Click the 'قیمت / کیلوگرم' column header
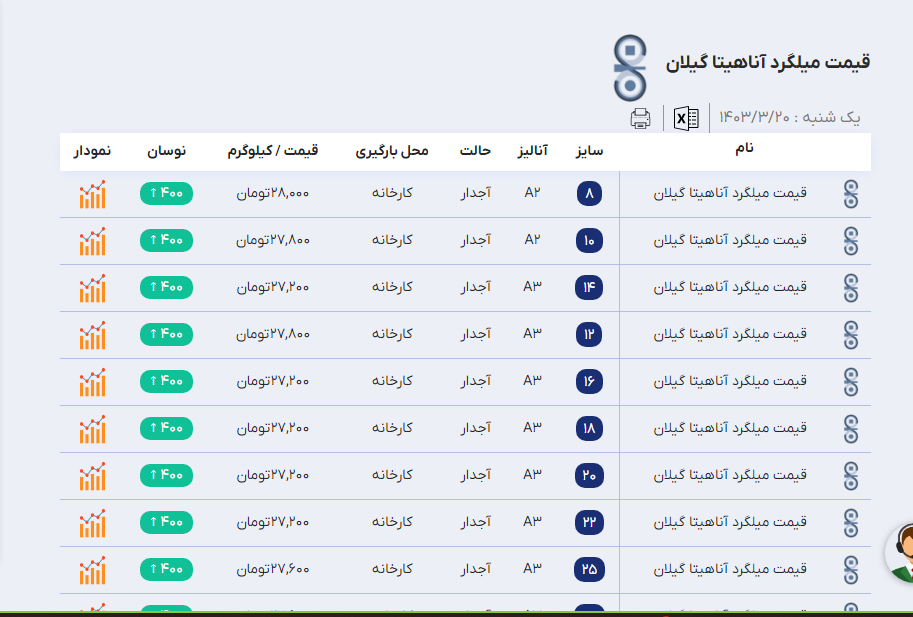Viewport: 913px width, 617px height. pyautogui.click(x=273, y=151)
